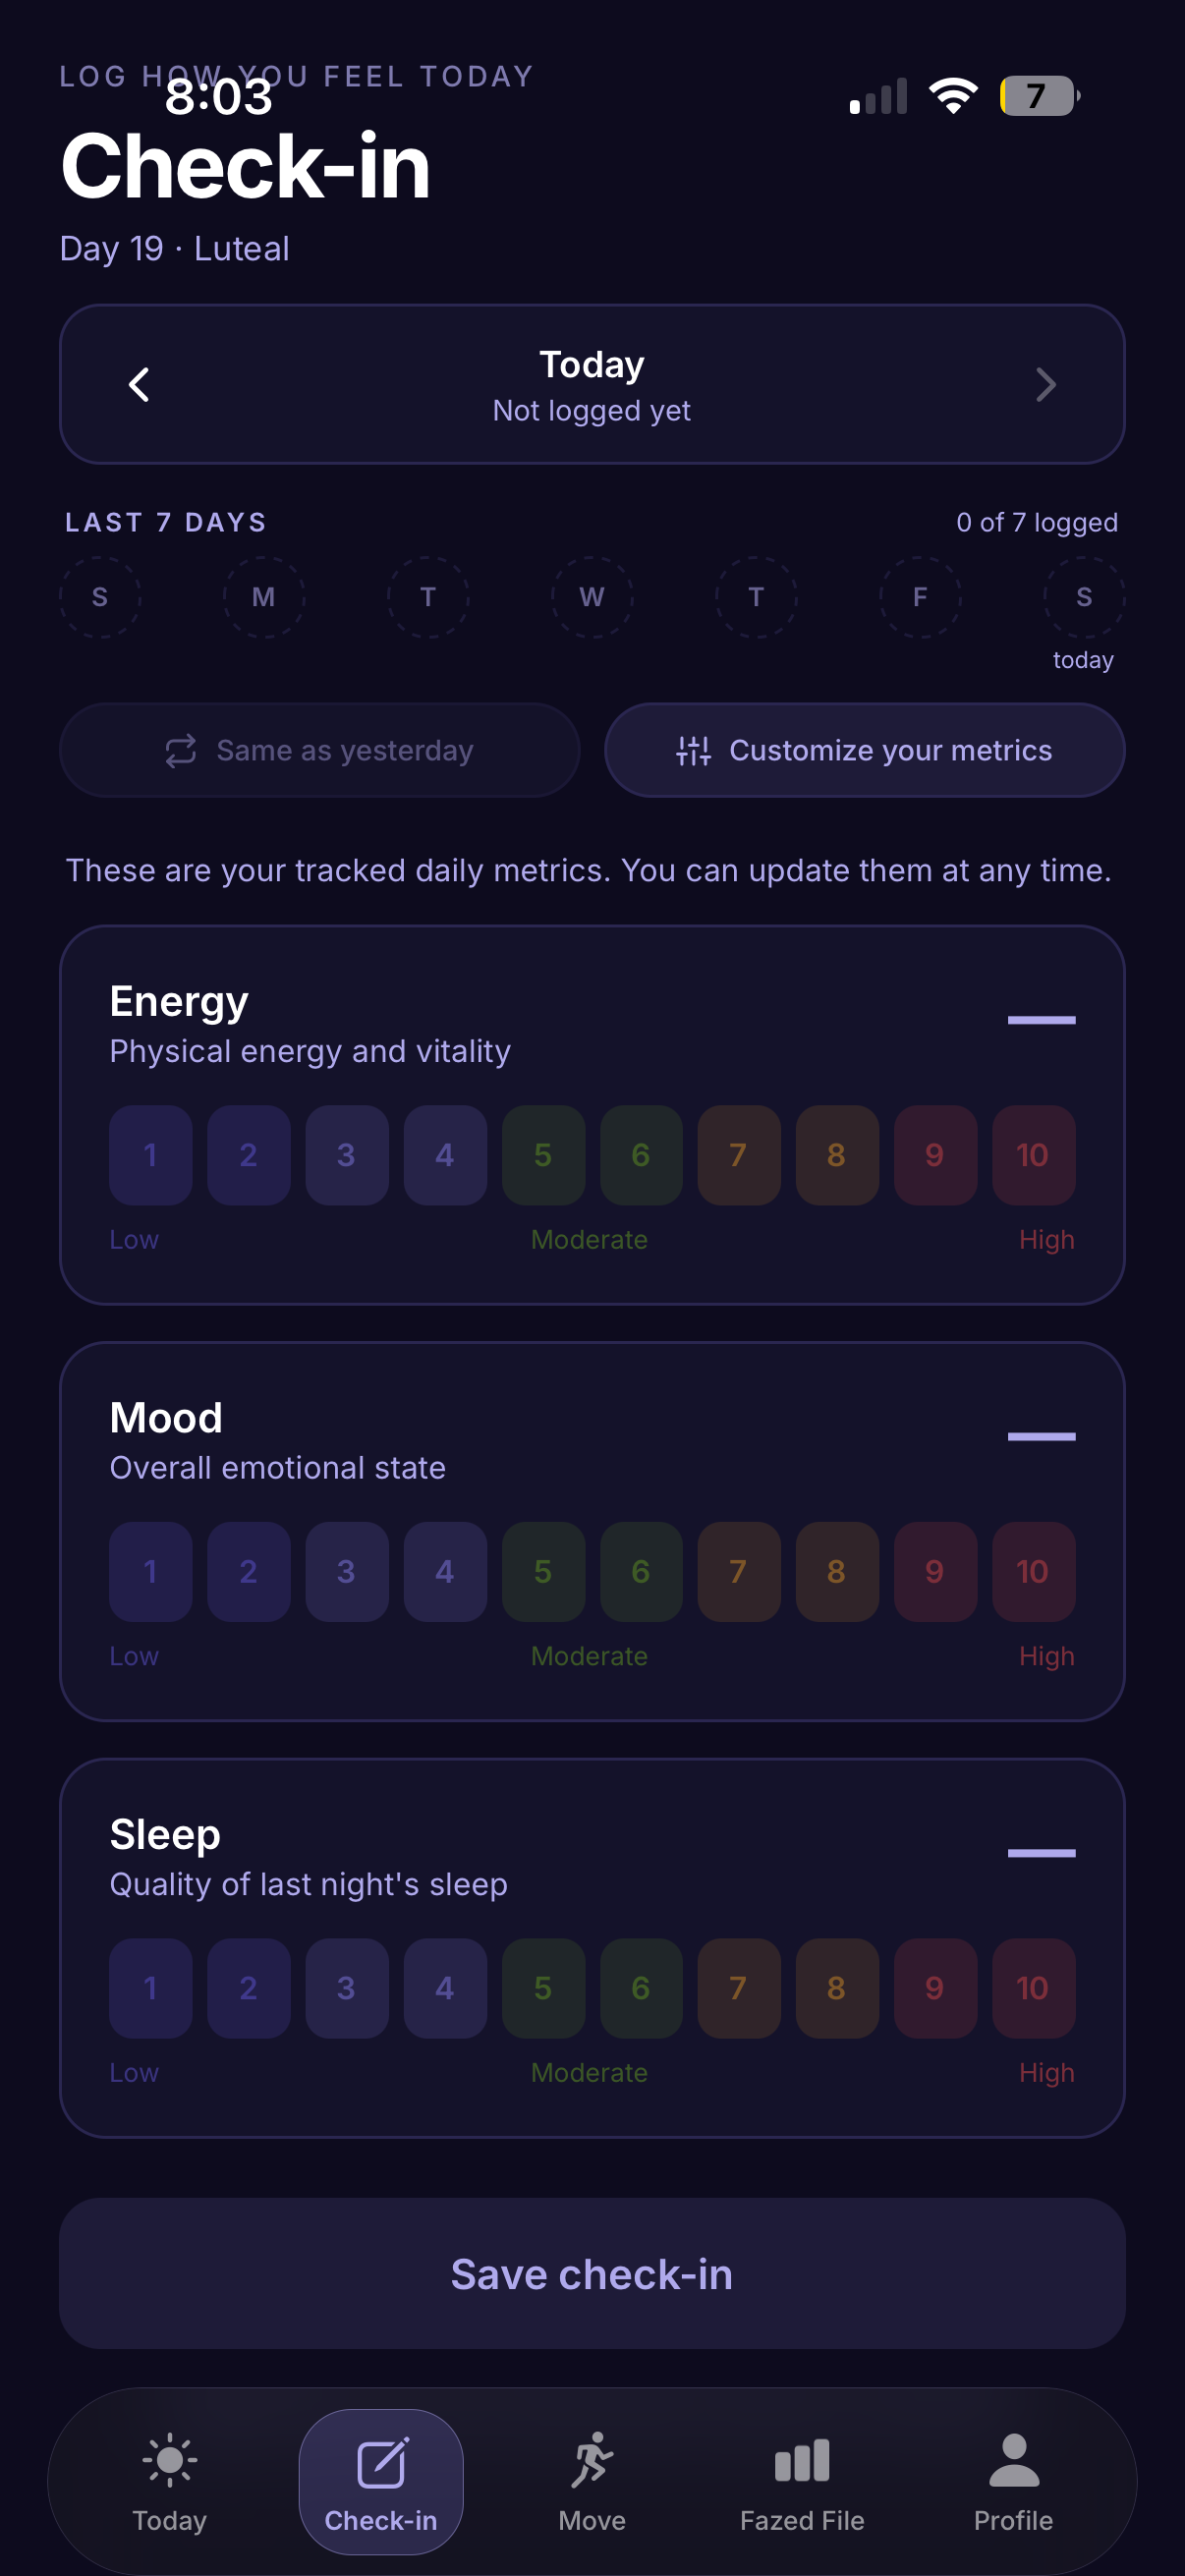The image size is (1185, 2576).
Task: Tap the Check-in pencil icon
Action: pyautogui.click(x=381, y=2462)
